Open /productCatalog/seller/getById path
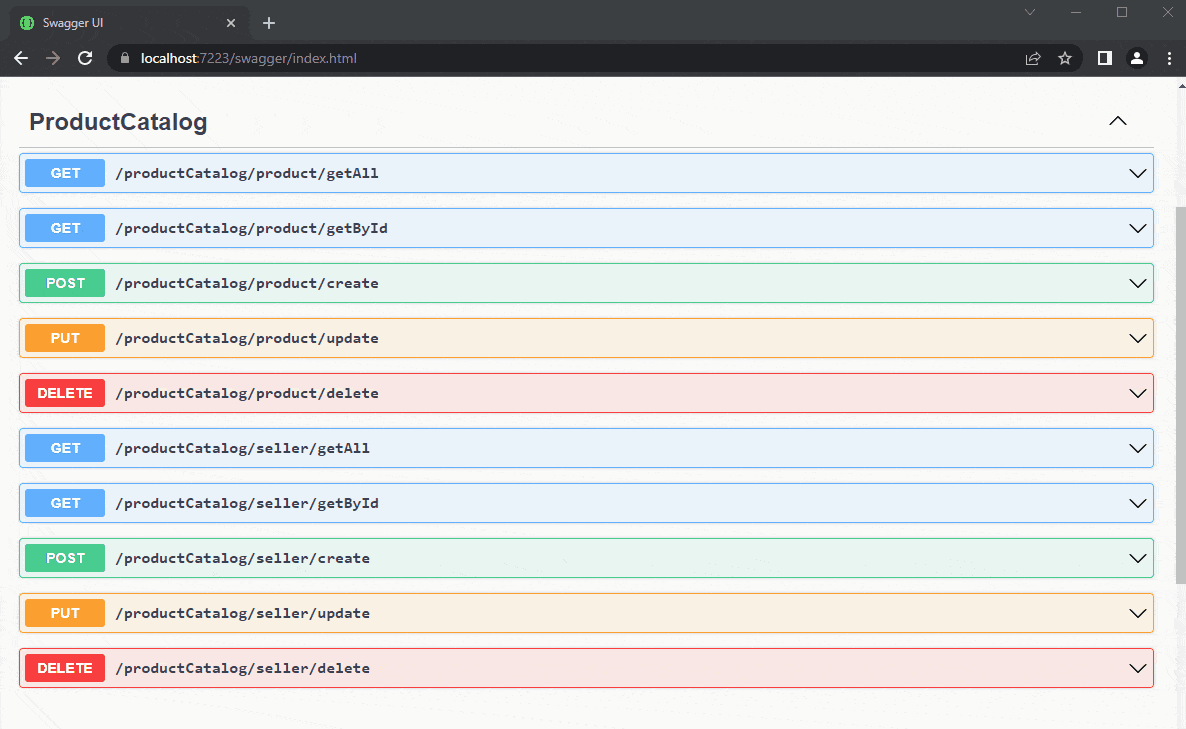1186x729 pixels. point(247,504)
